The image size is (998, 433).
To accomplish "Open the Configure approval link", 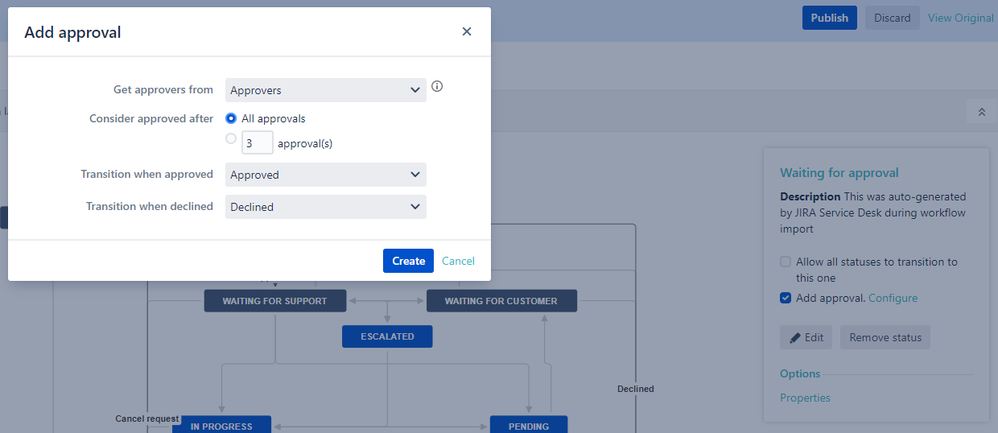I will 893,298.
